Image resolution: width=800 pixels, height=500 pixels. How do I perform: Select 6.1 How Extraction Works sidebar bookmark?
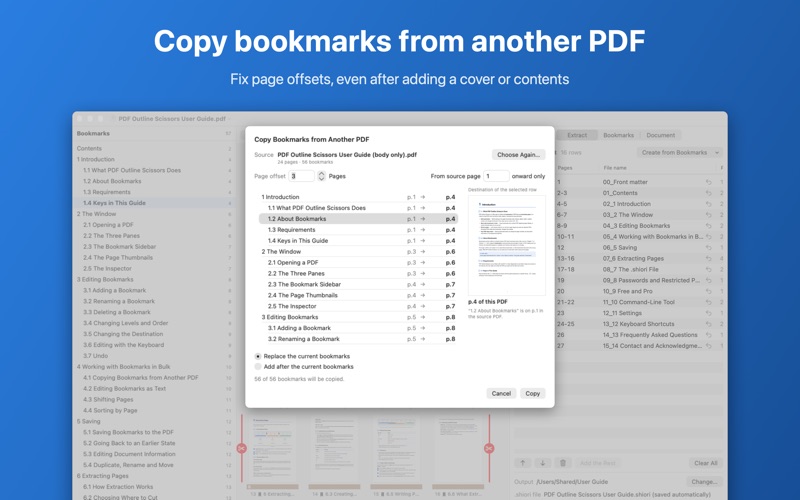(x=153, y=487)
